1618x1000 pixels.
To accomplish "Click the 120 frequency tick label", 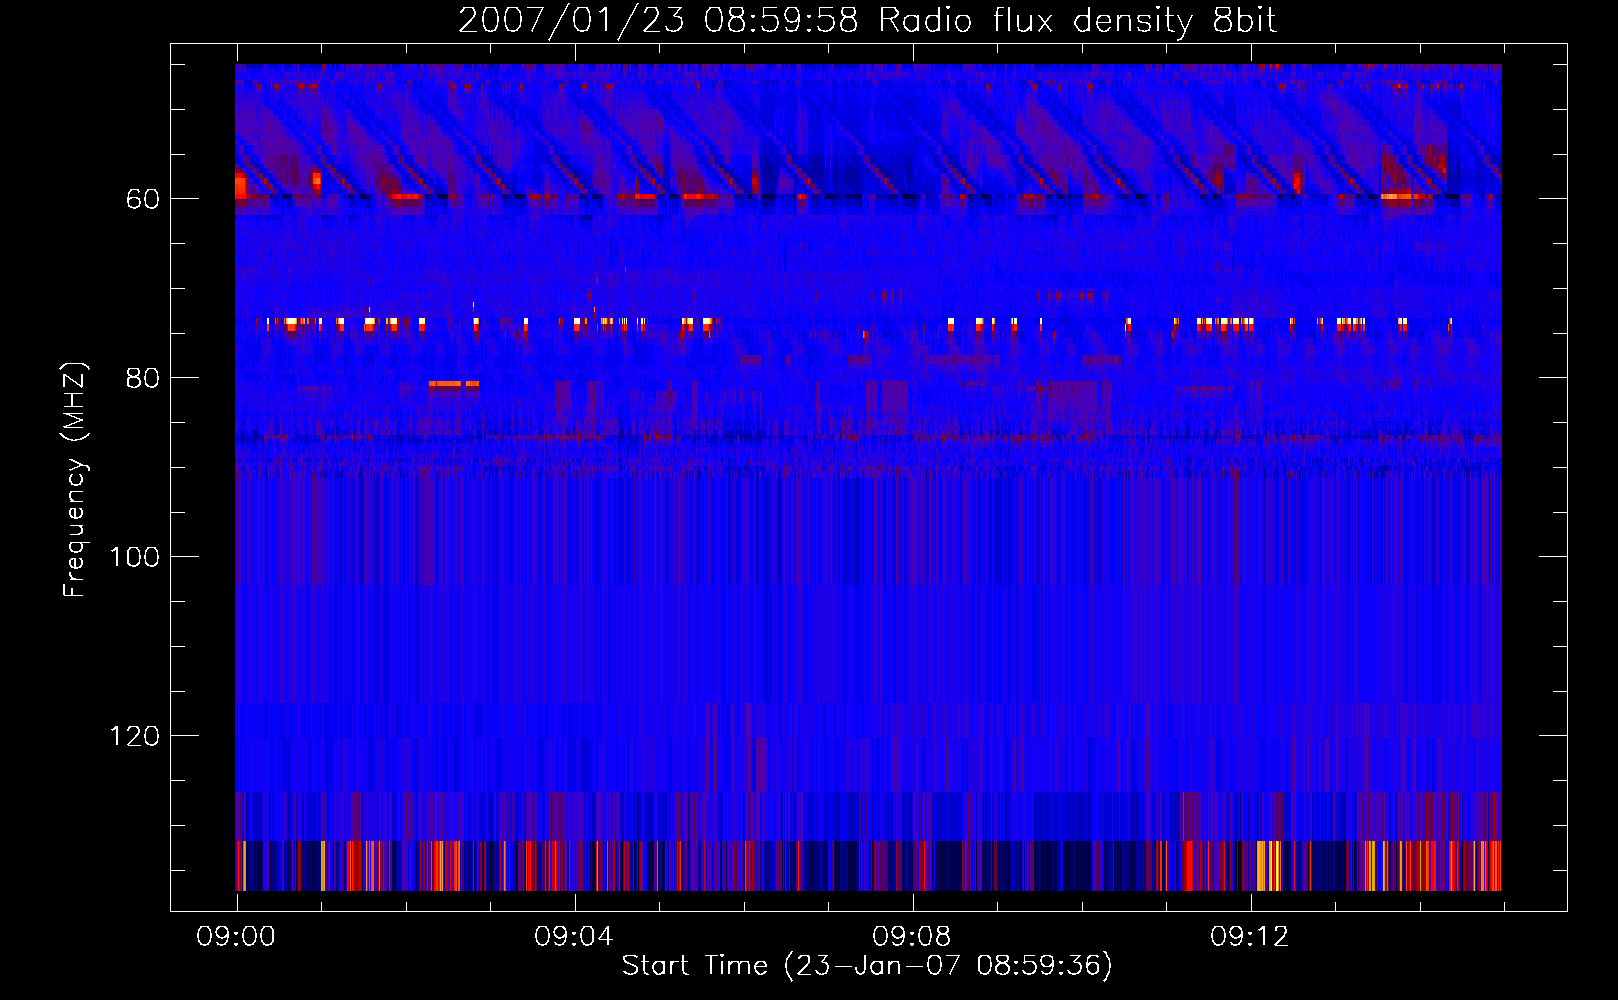I will coord(134,736).
